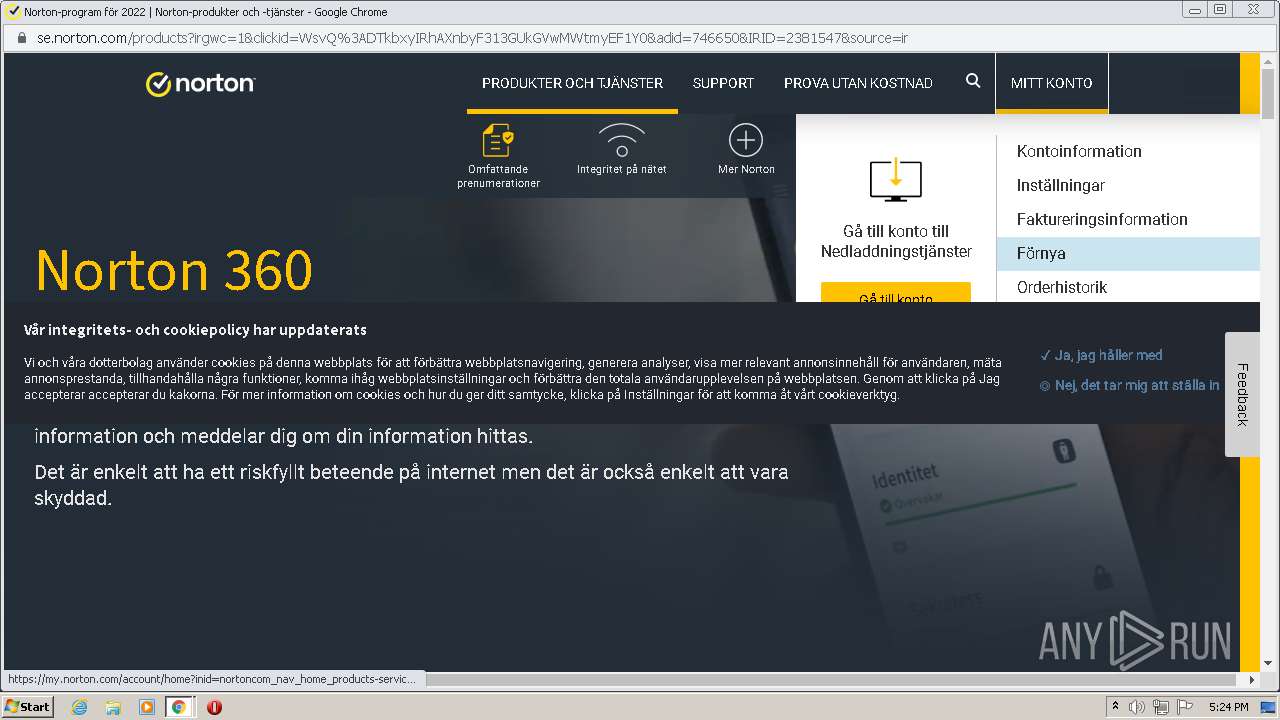Accept cookies with Ja, jag håller med
This screenshot has height=720, width=1280.
coord(1101,355)
